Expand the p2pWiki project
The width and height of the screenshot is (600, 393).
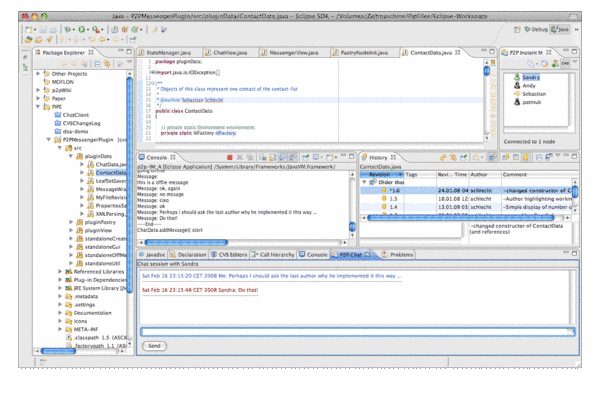click(x=38, y=90)
